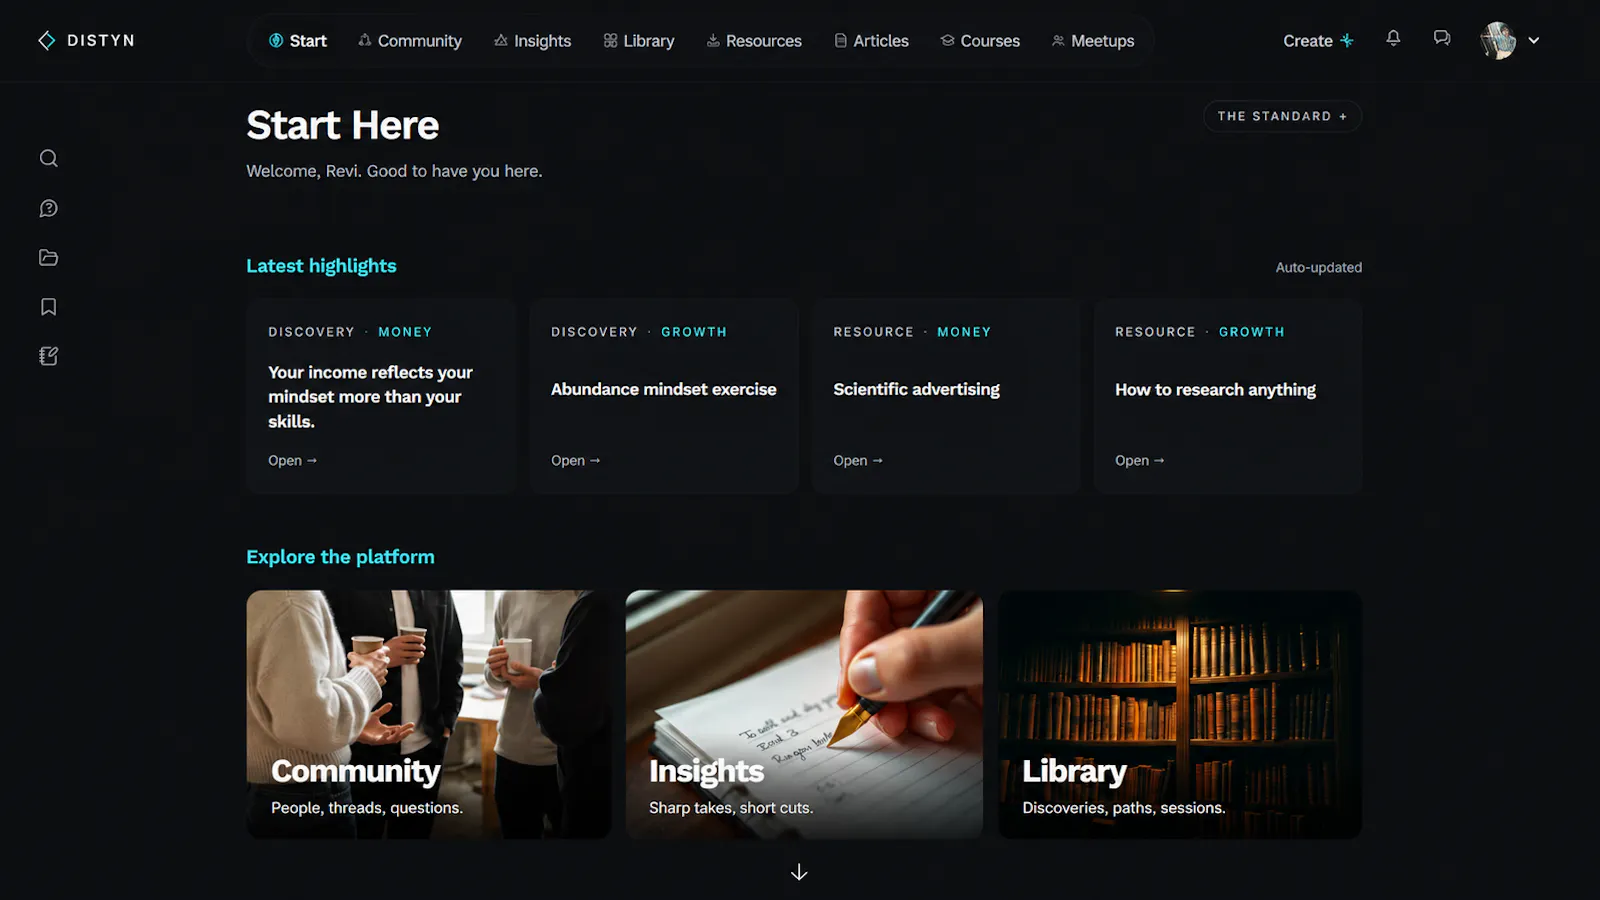Open the Abundance mindset exercise link
Screen dimensions: 1600x900
[575, 460]
